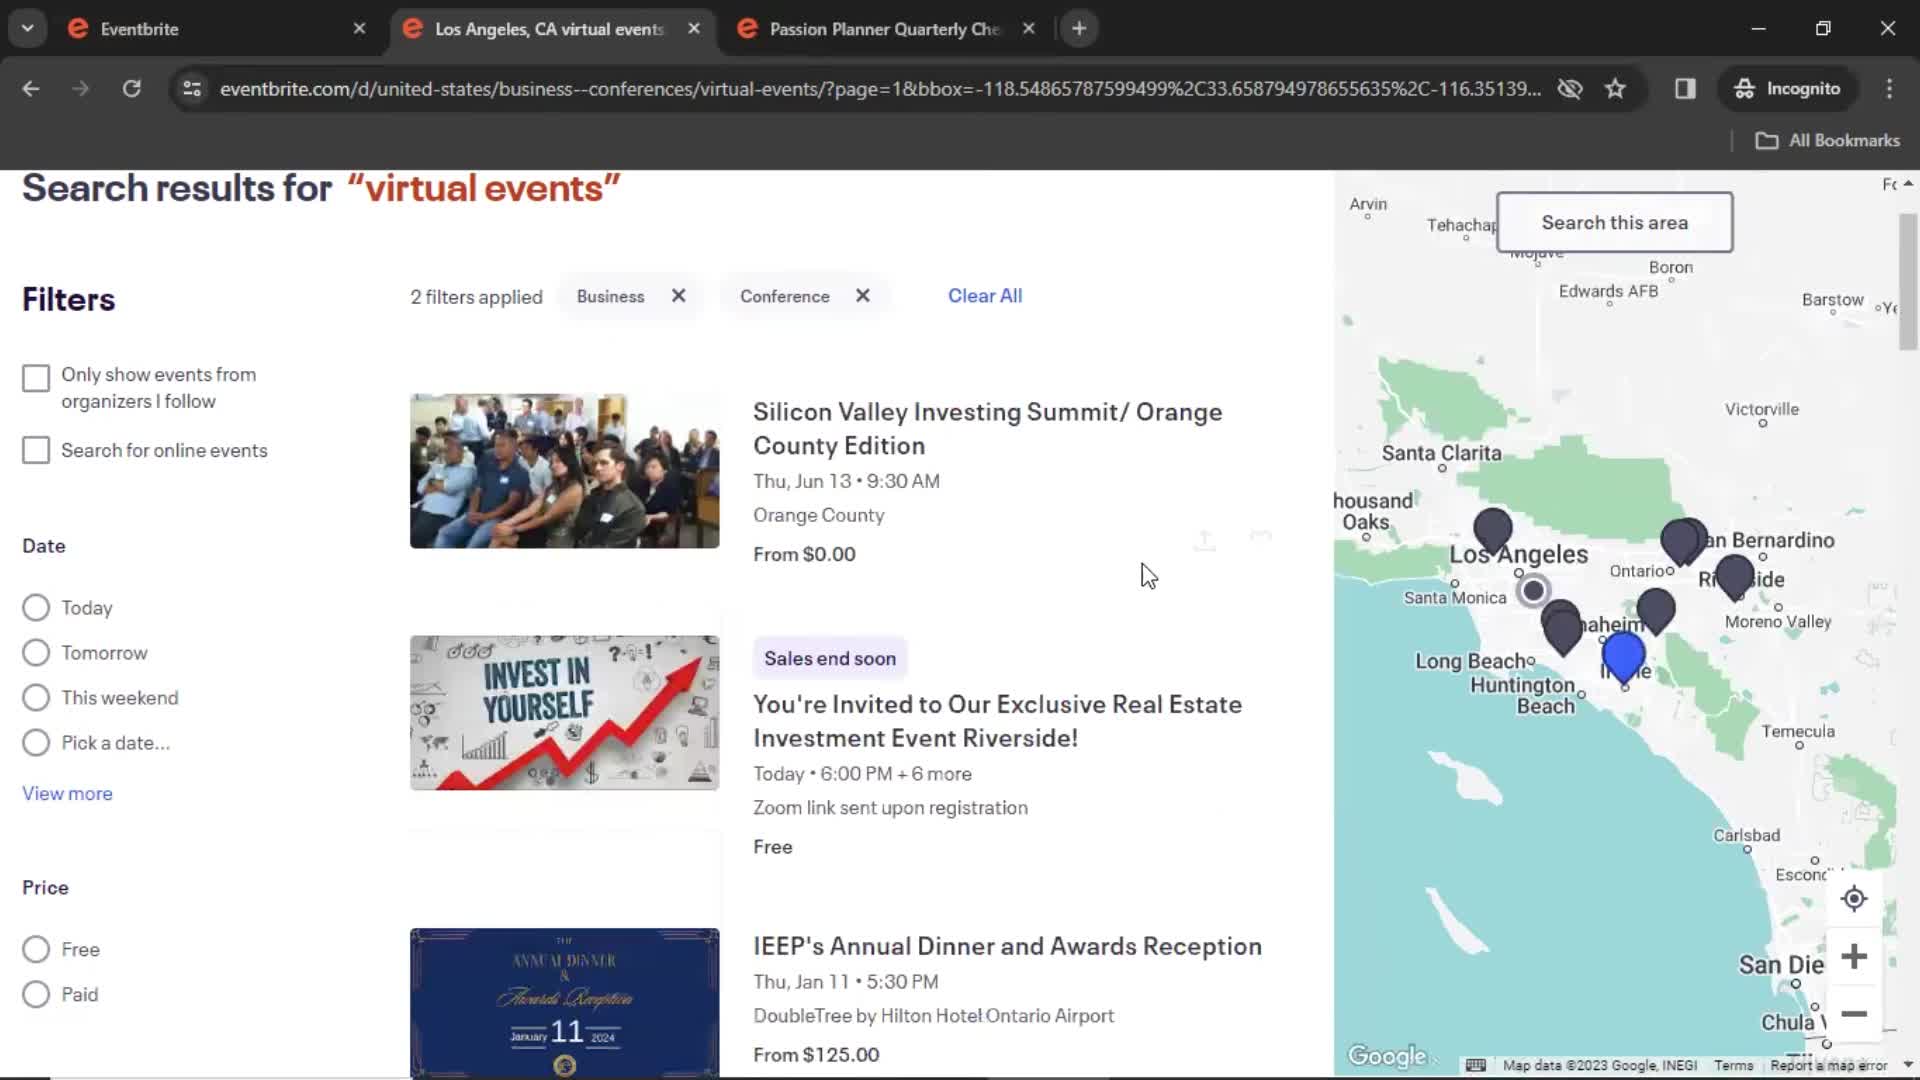The image size is (1920, 1080).
Task: Open Google Maps via Google logo
Action: (x=1387, y=1056)
